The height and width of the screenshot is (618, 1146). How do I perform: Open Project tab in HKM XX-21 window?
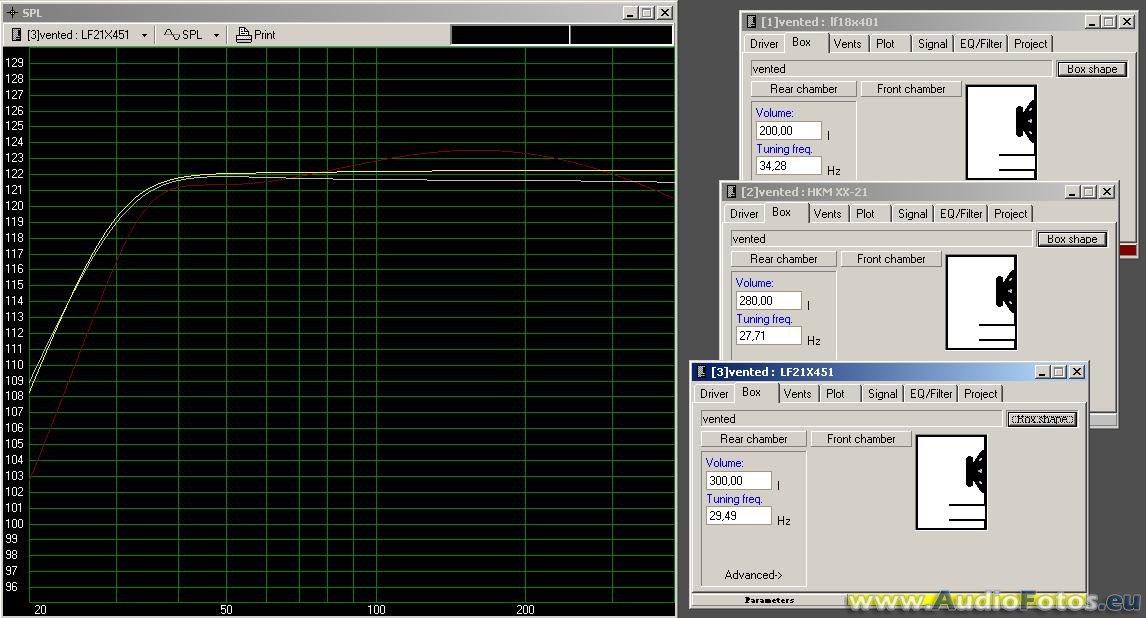[x=1011, y=214]
